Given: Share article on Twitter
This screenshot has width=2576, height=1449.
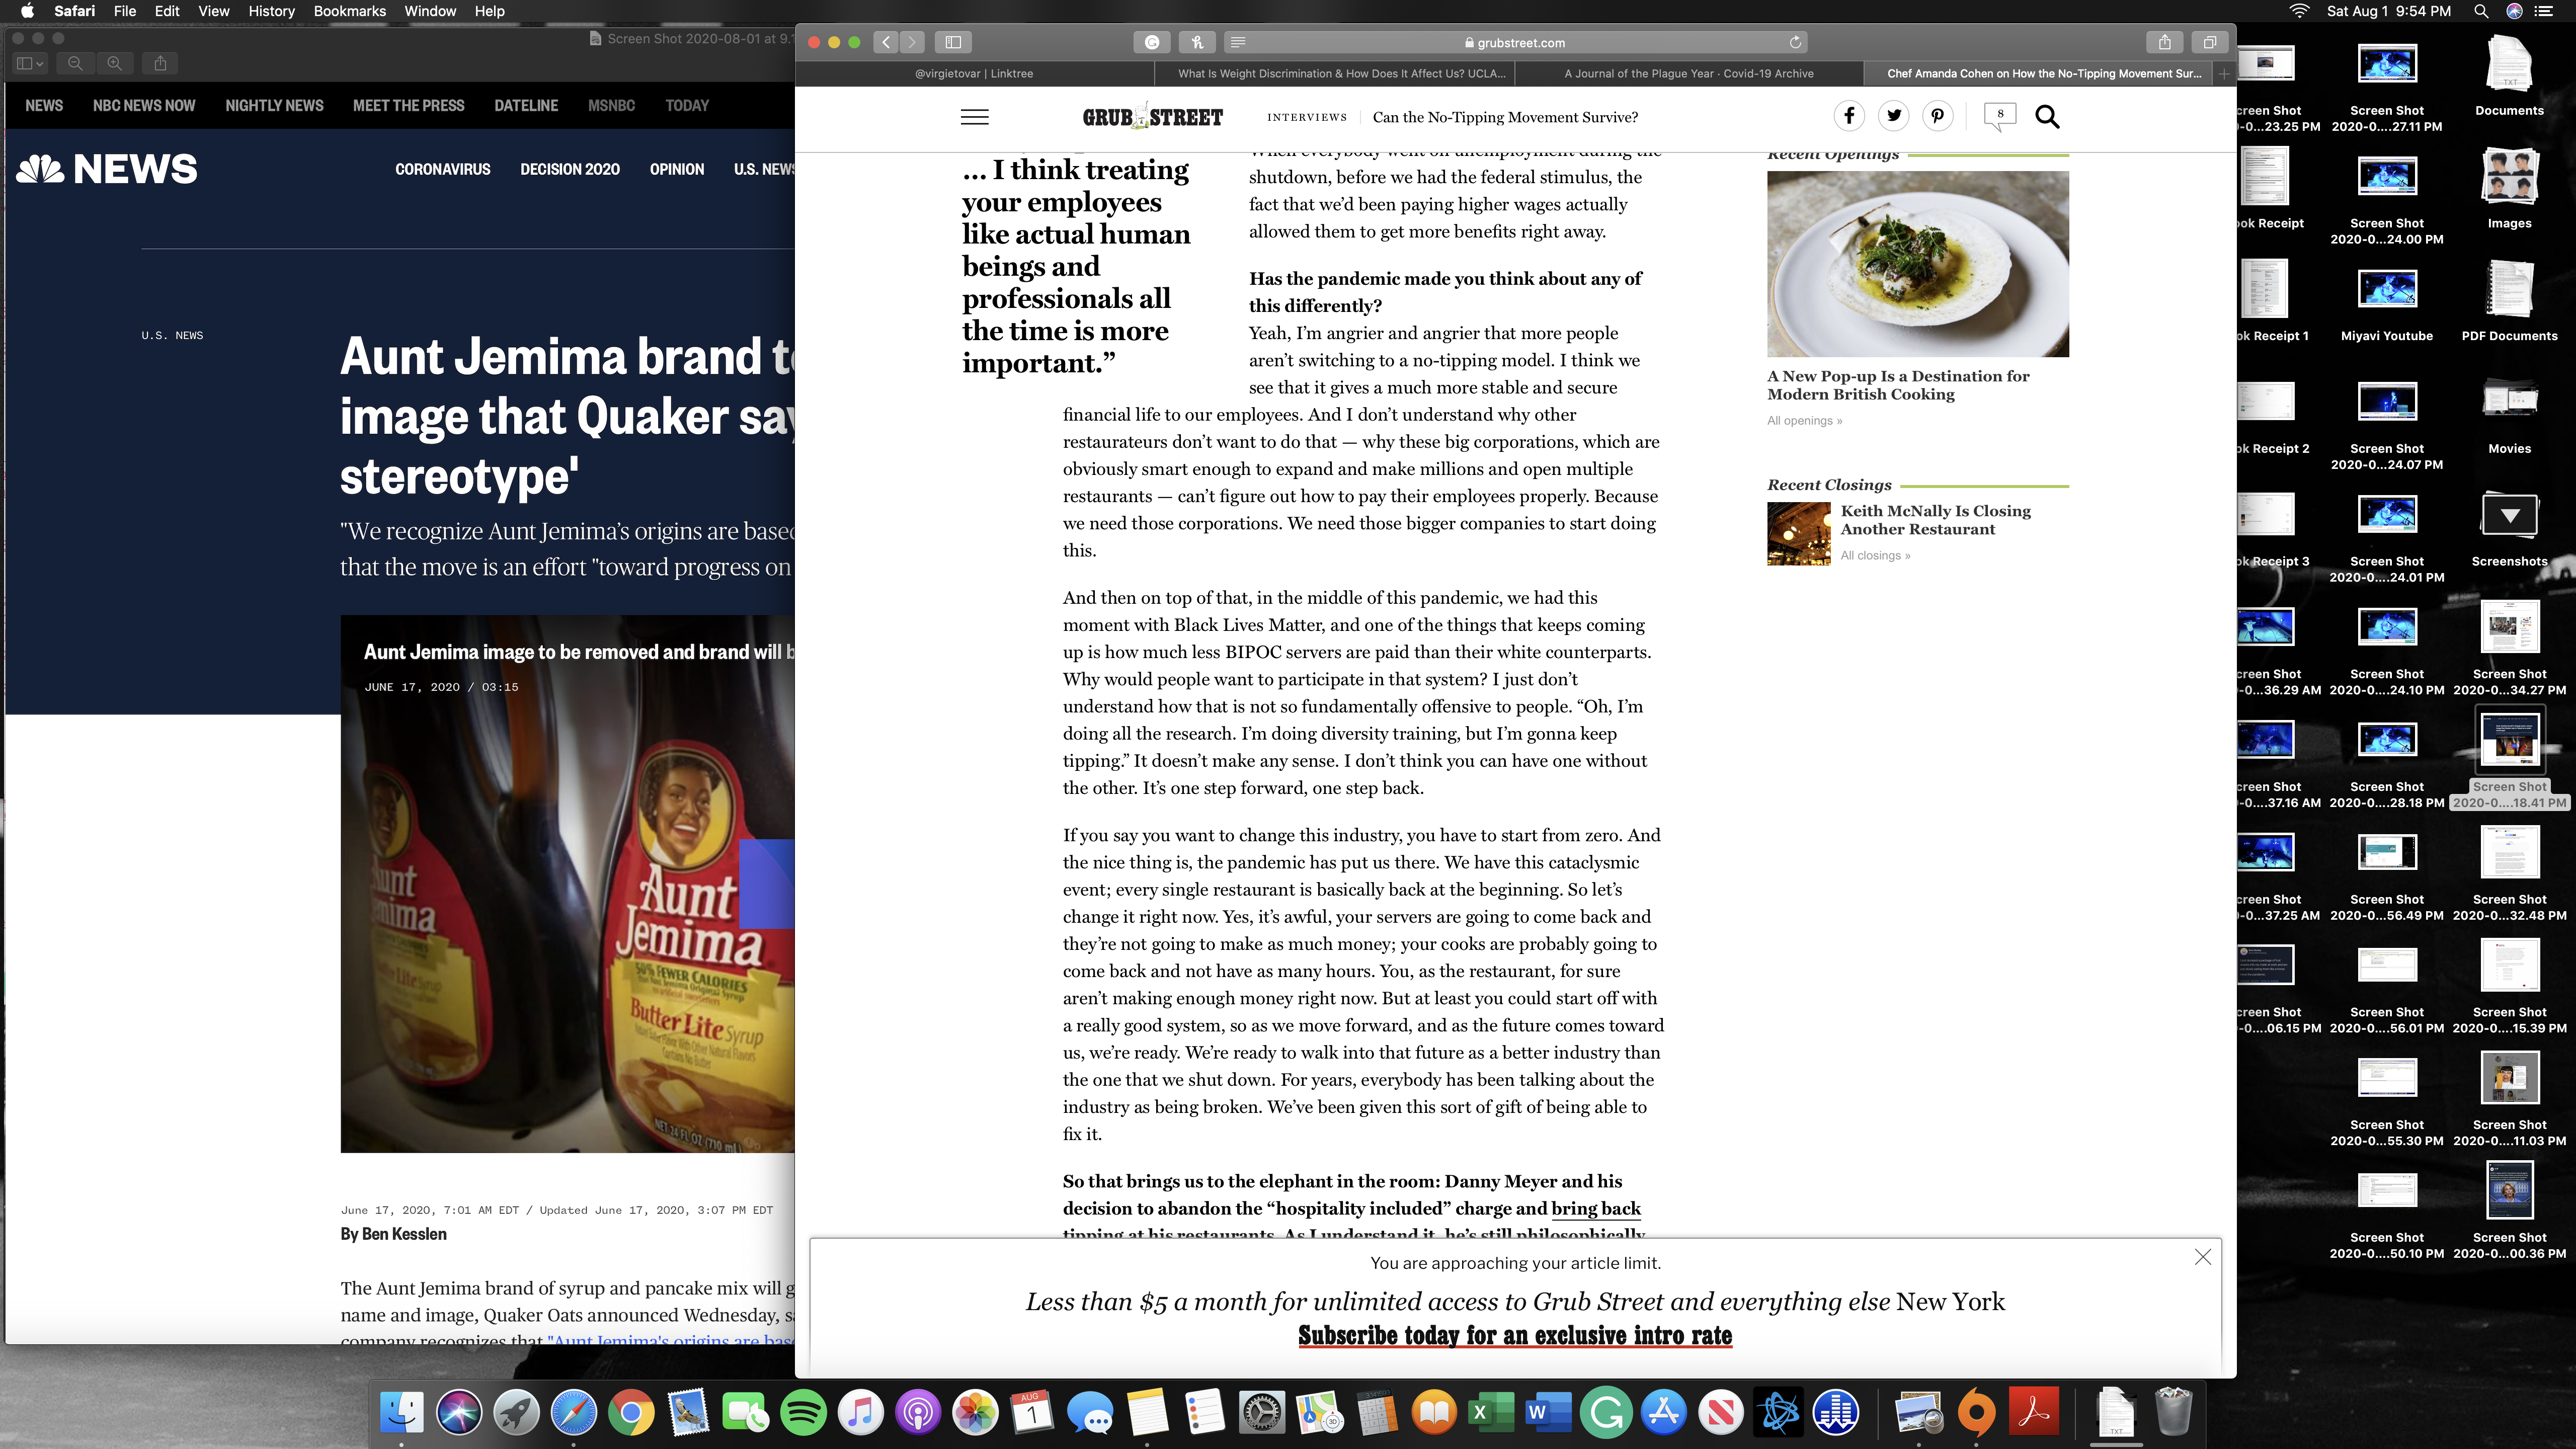Looking at the screenshot, I should pos(1893,117).
